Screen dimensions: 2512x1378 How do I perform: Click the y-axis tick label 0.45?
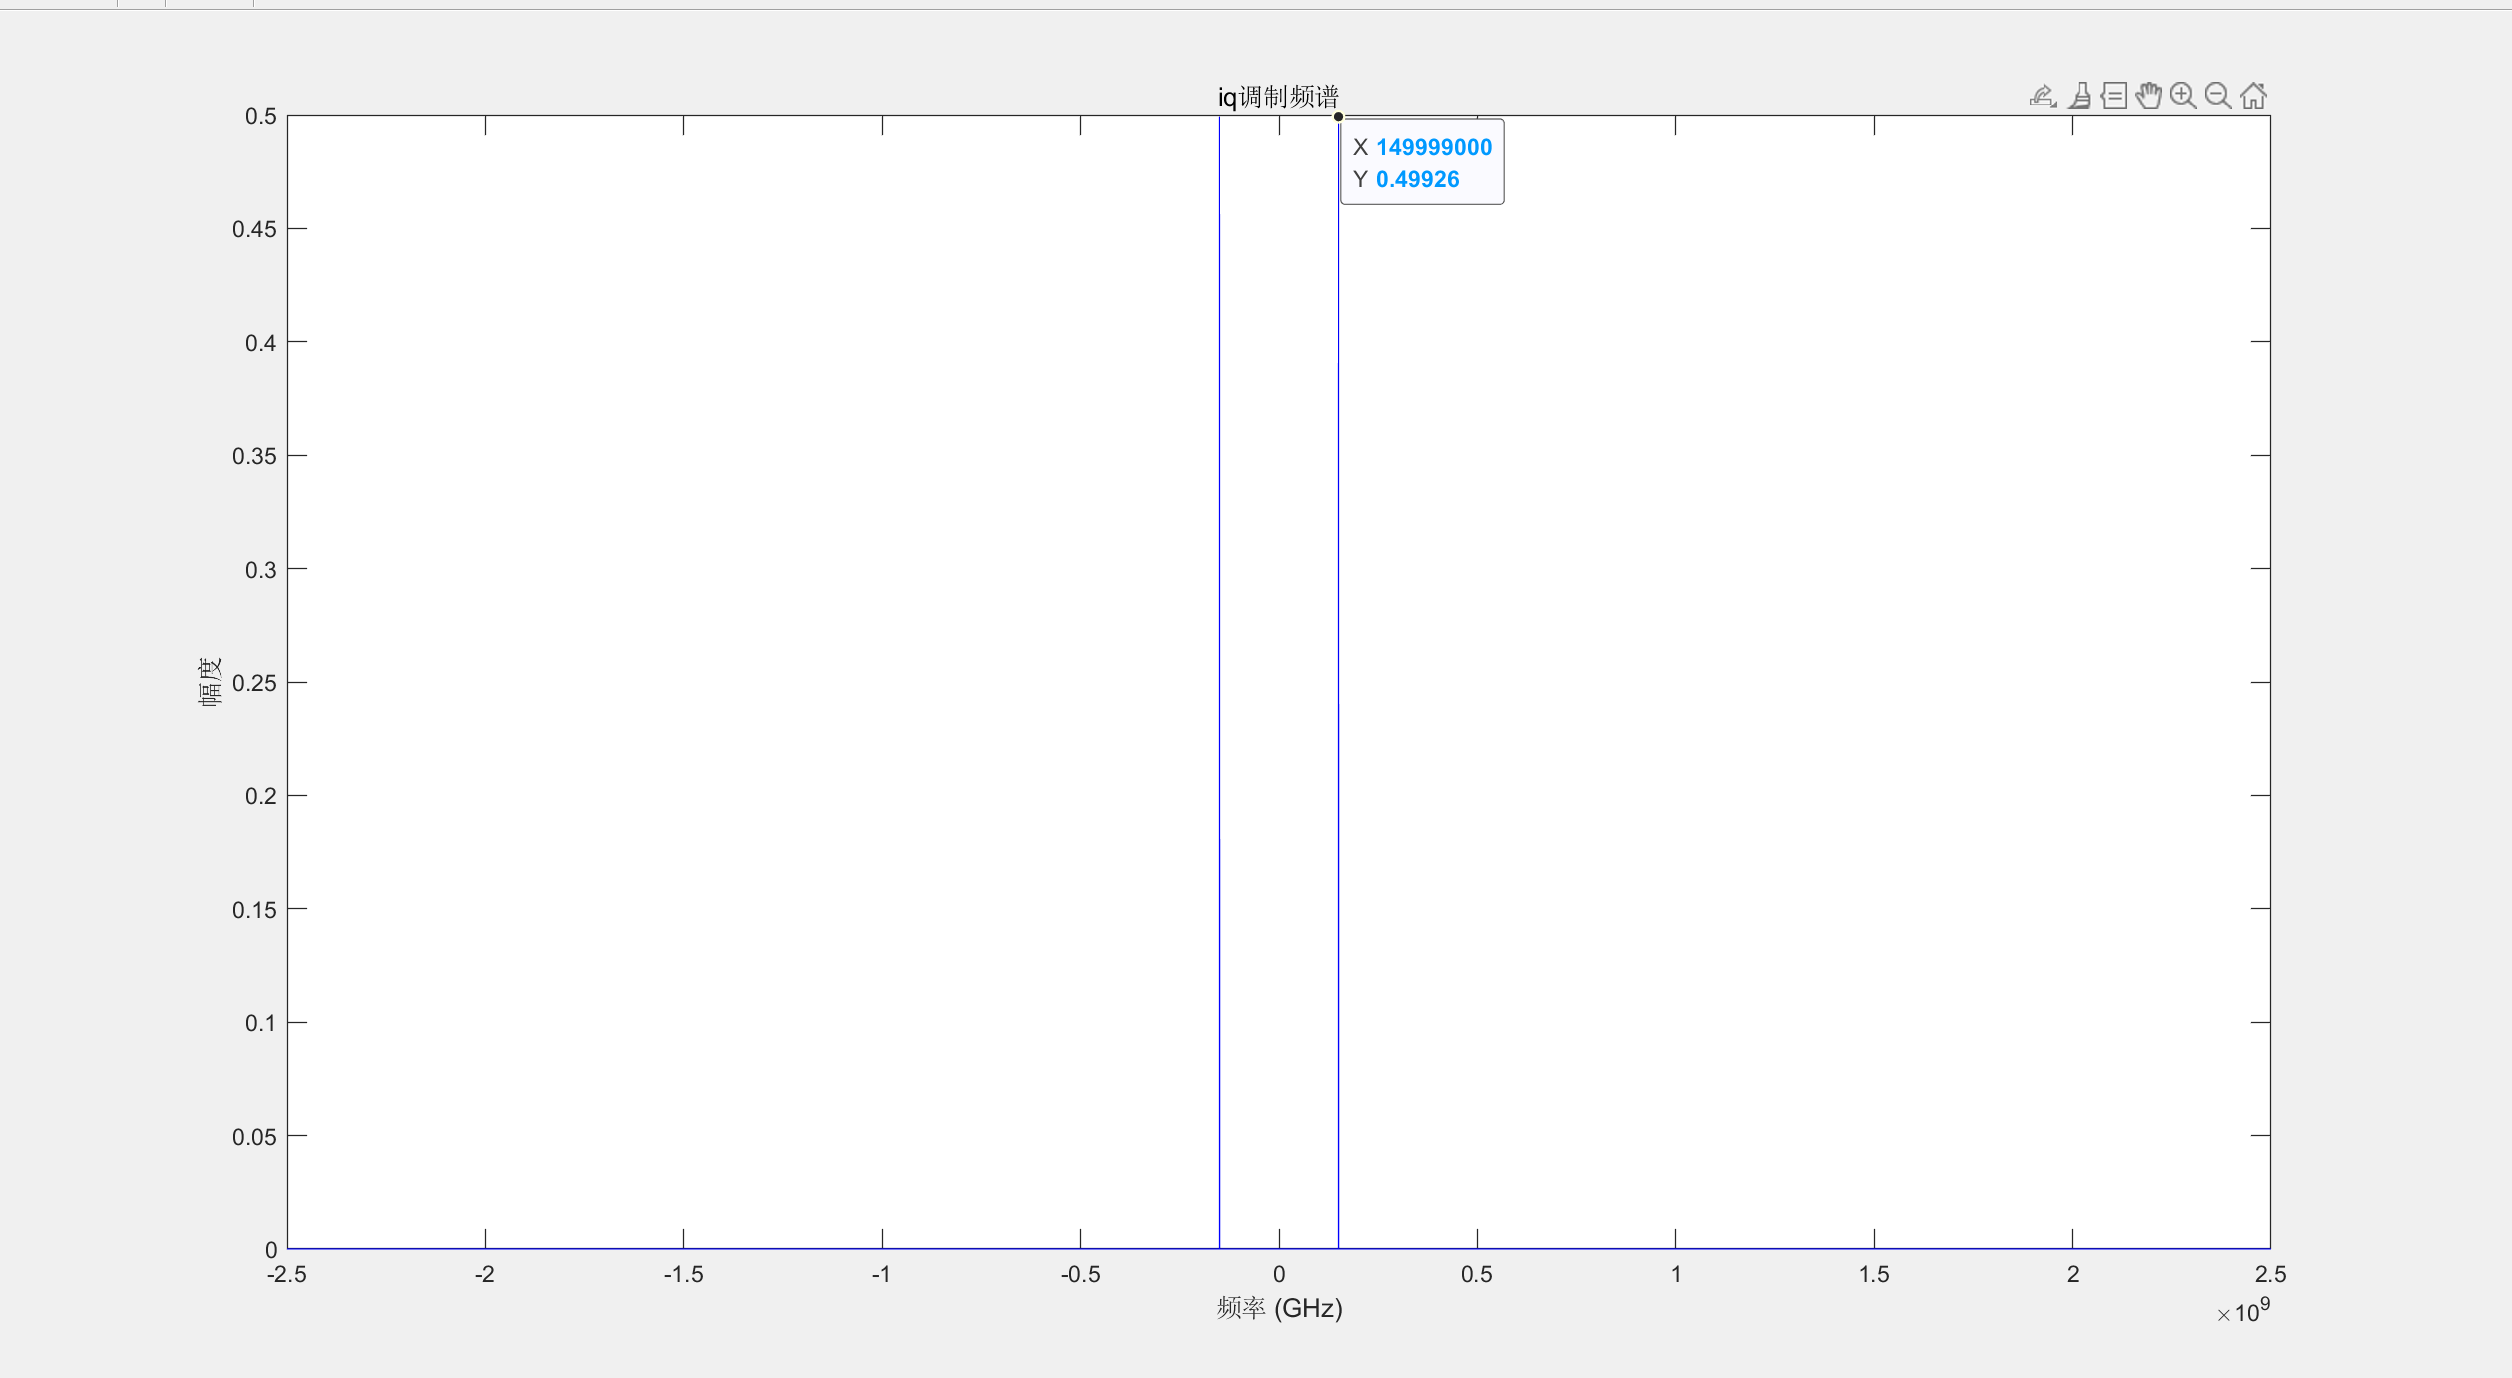tap(254, 229)
